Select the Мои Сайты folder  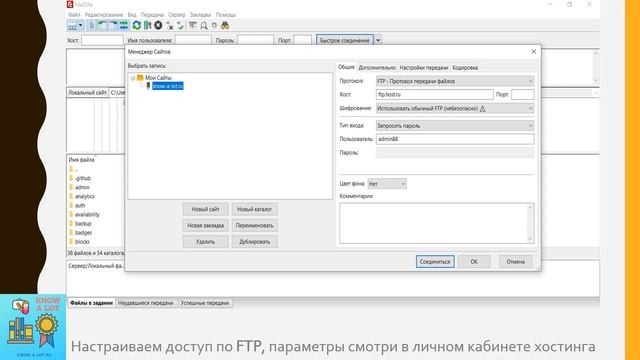[158, 78]
